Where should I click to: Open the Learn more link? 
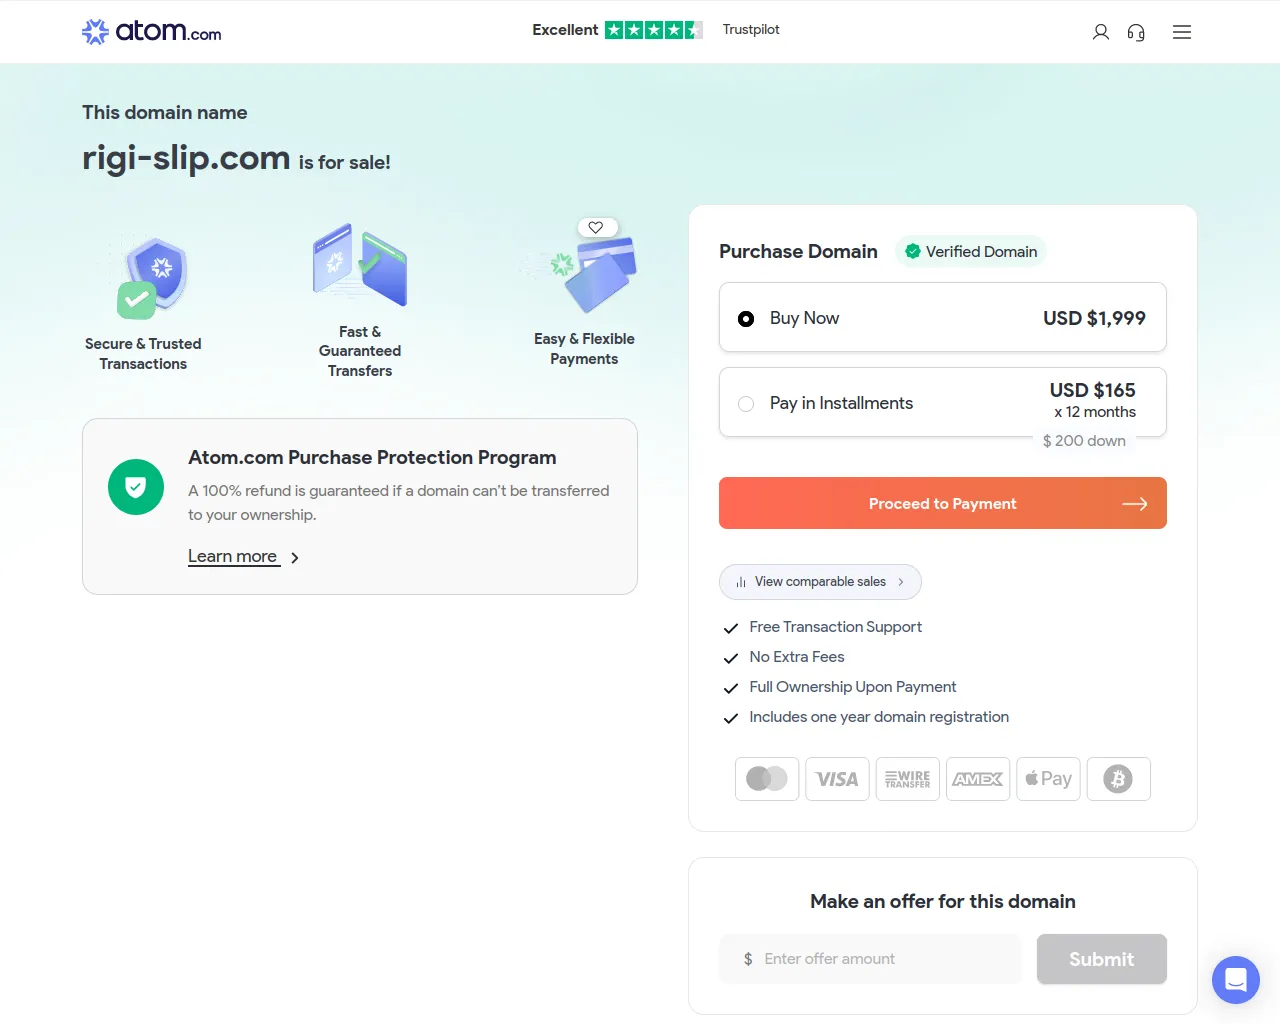233,556
